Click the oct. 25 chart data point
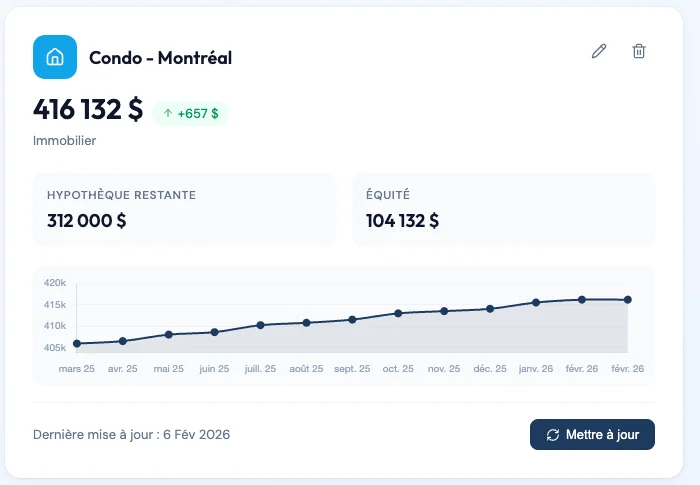This screenshot has width=700, height=485. click(398, 313)
